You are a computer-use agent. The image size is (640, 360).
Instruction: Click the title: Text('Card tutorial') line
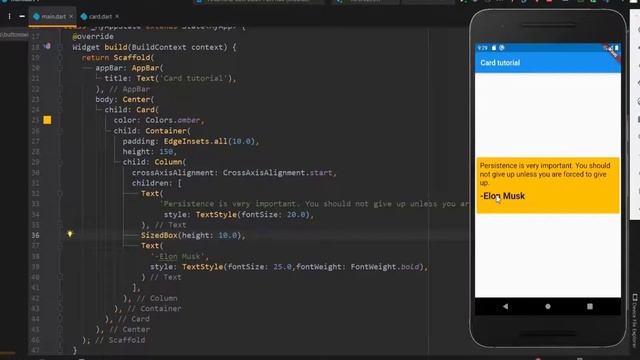point(170,78)
